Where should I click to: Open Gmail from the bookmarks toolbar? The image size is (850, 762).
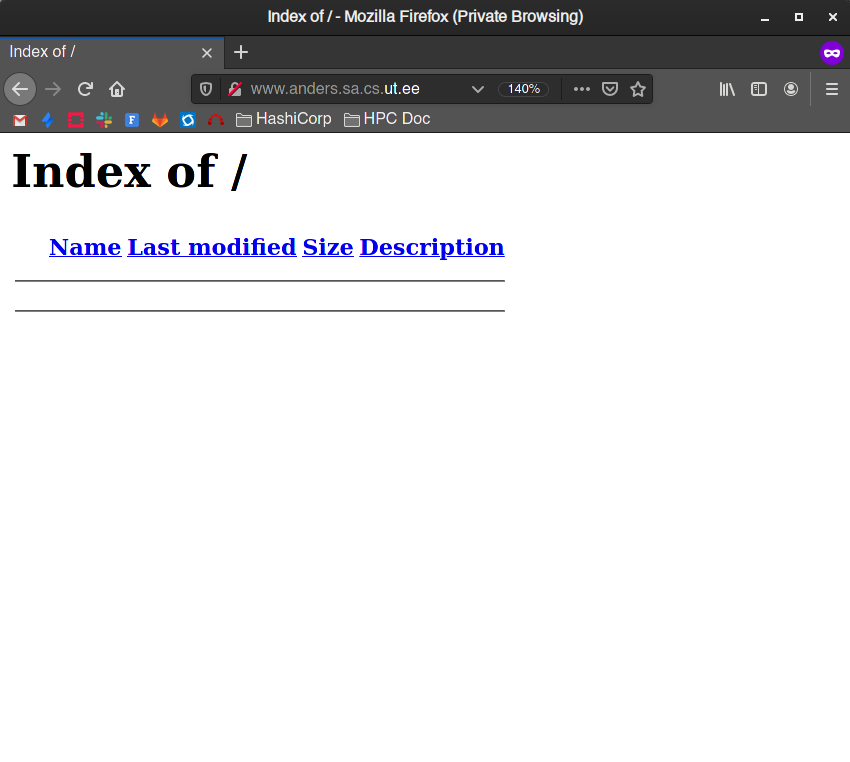[x=19, y=119]
